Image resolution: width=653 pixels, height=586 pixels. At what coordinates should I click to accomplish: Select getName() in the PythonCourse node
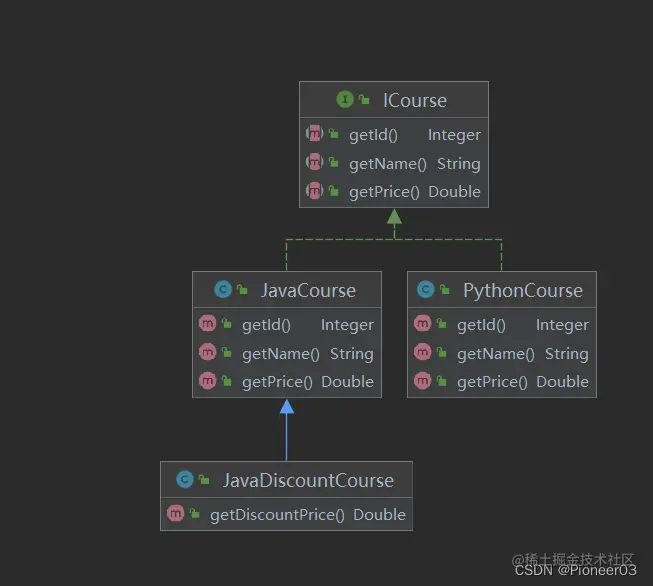(496, 354)
